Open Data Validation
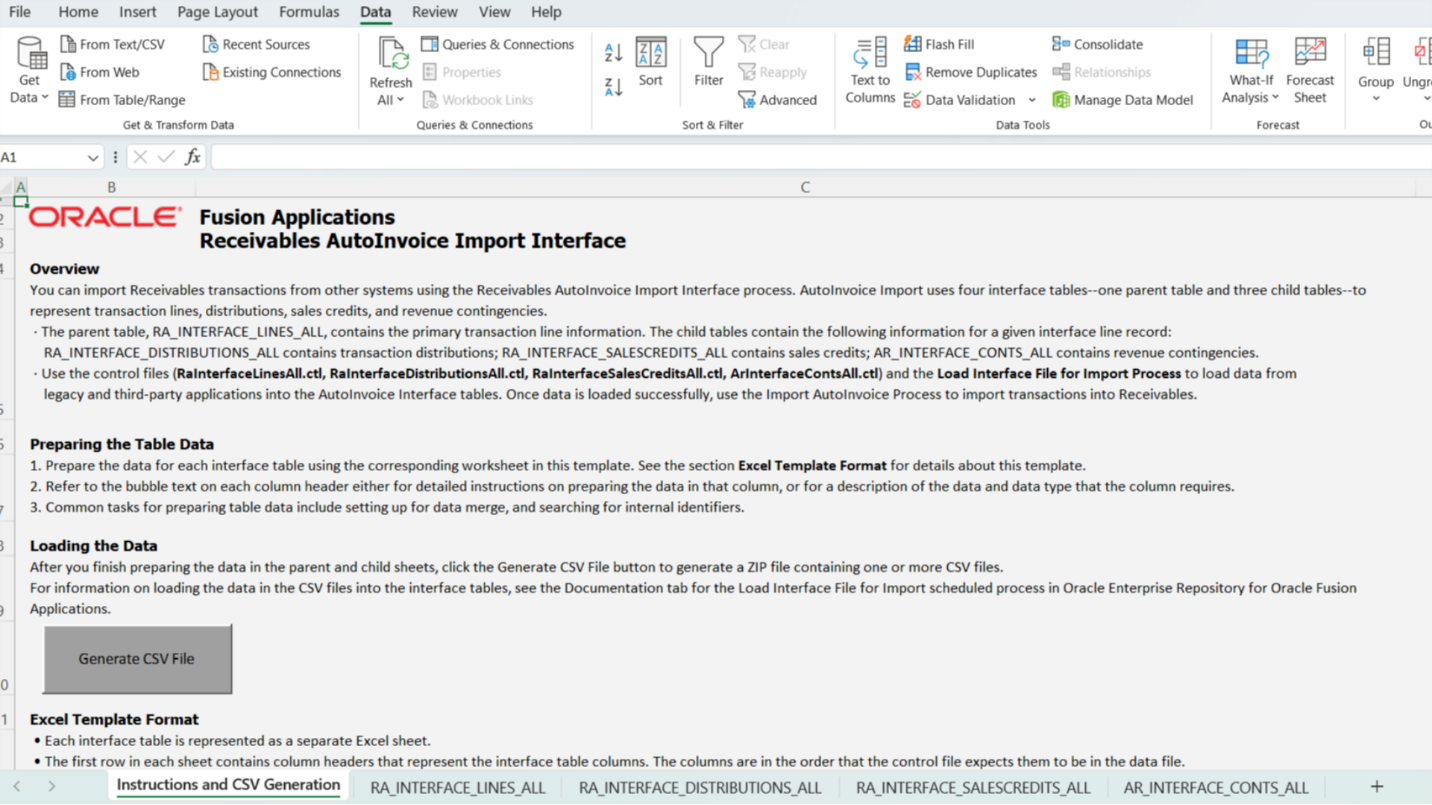The height and width of the screenshot is (805, 1432). pyautogui.click(x=960, y=100)
